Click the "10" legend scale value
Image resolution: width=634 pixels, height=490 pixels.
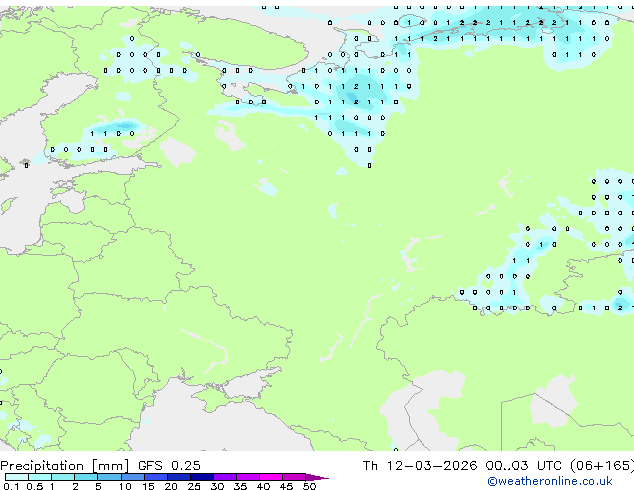[x=125, y=486]
